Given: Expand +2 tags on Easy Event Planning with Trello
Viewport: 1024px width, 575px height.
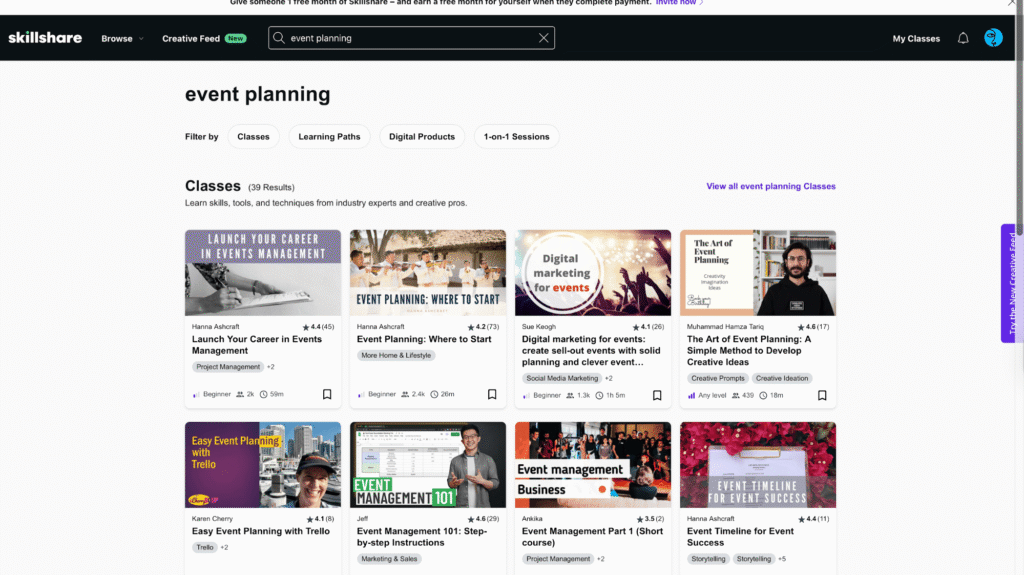Looking at the screenshot, I should [x=225, y=548].
